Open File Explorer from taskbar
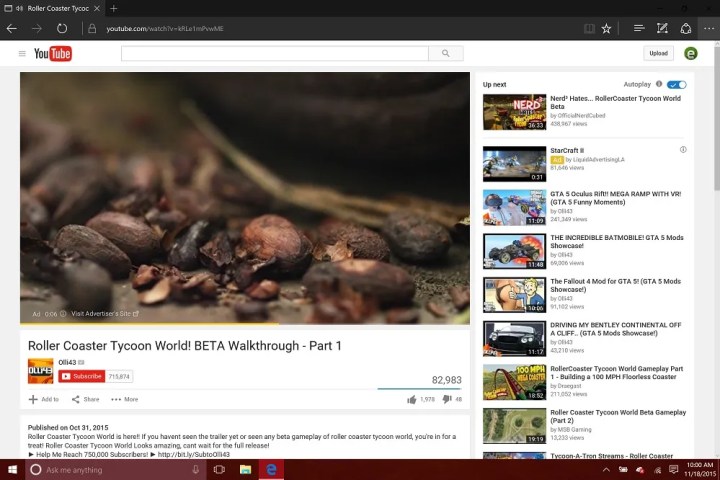 coord(245,469)
